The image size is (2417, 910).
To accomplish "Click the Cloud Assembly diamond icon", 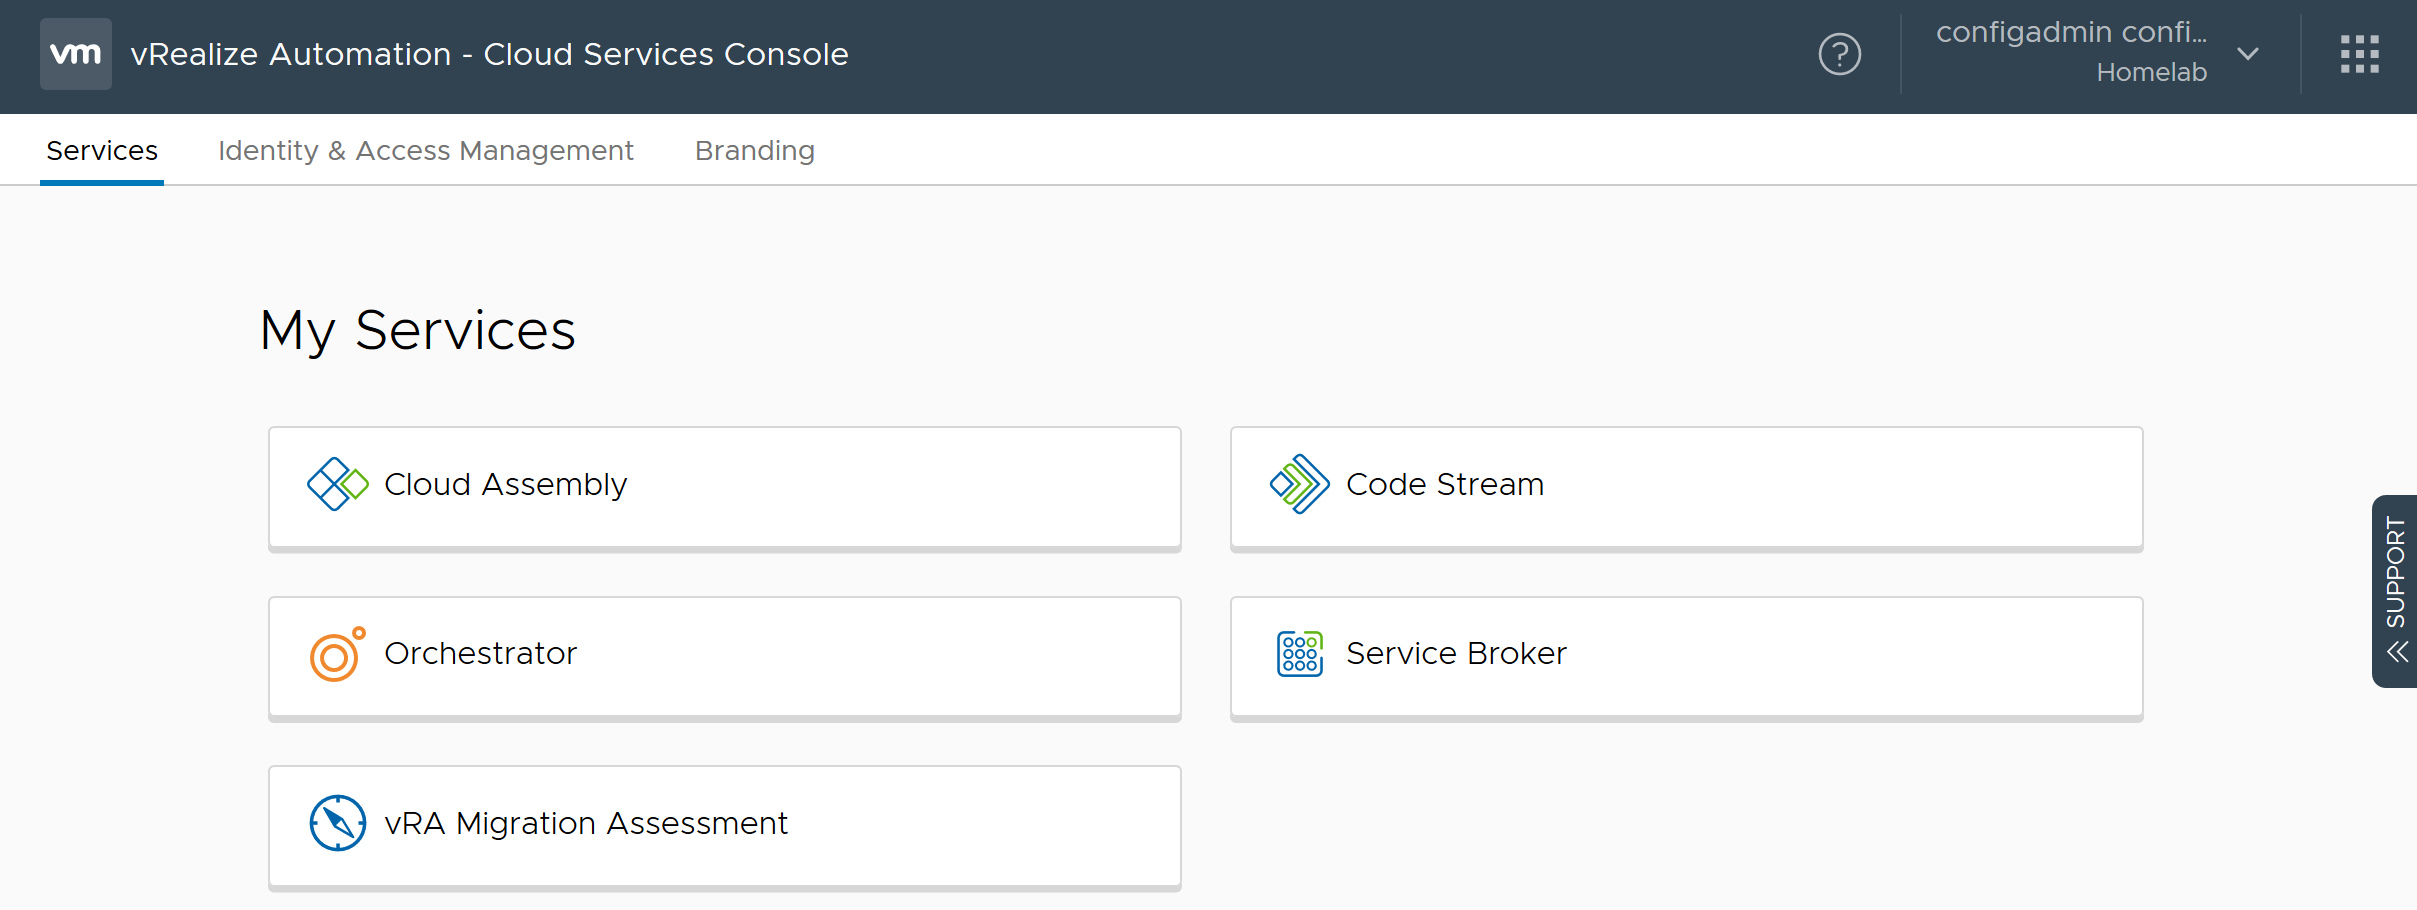I will [x=338, y=484].
